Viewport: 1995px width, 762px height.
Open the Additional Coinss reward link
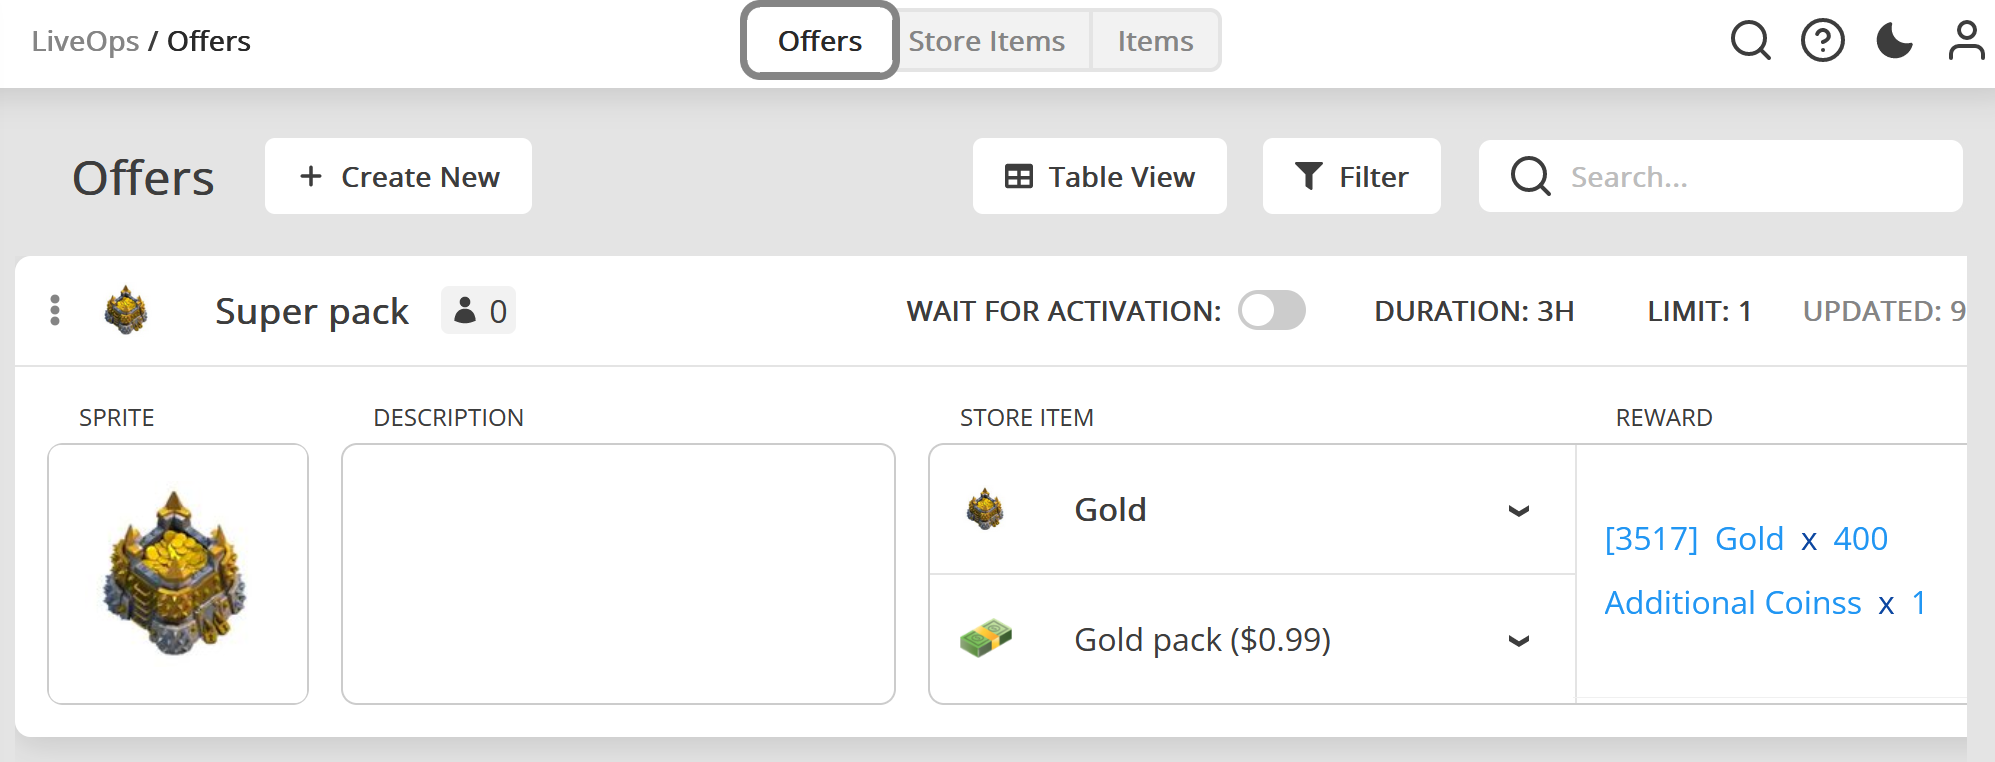(1732, 602)
